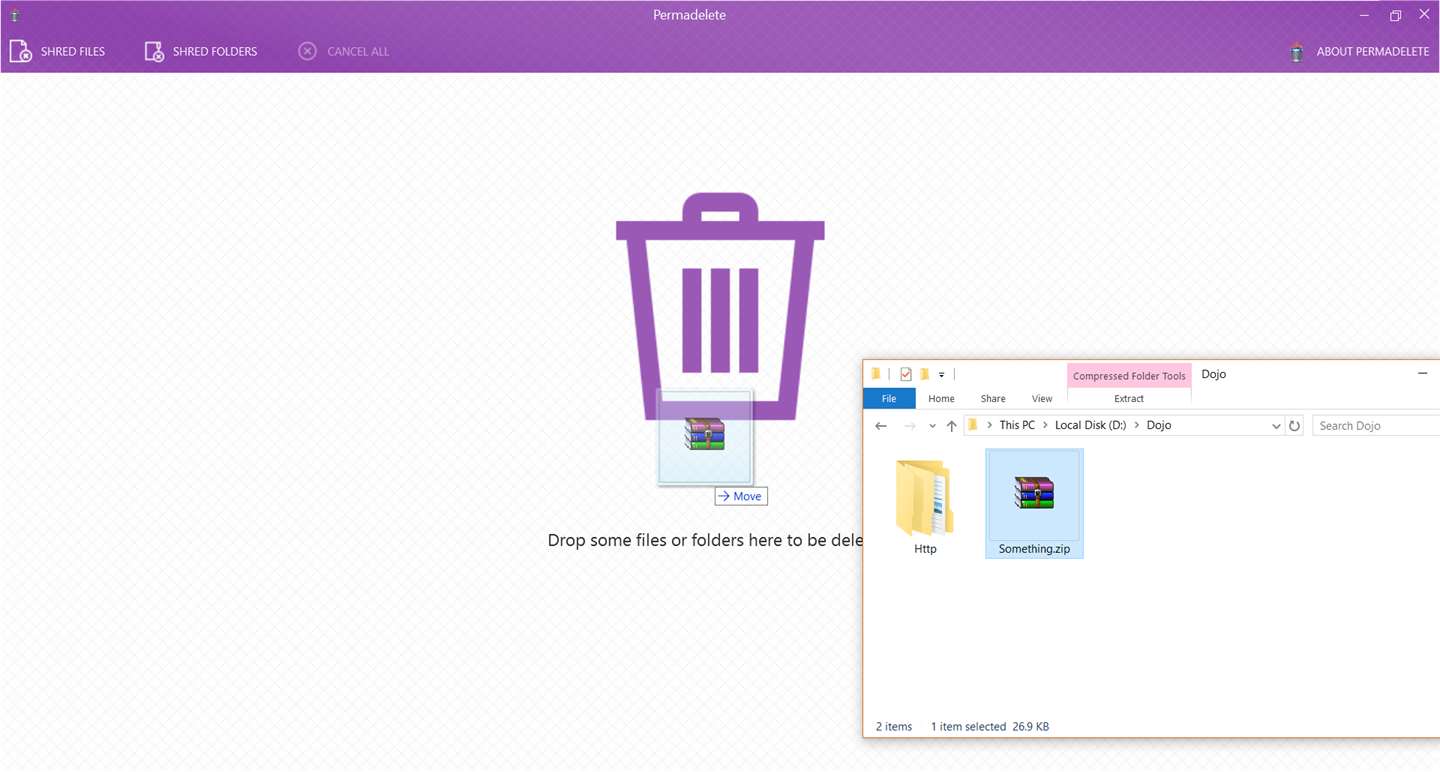Click Cancel All in Permadelete
This screenshot has height=772, width=1440.
click(x=343, y=51)
